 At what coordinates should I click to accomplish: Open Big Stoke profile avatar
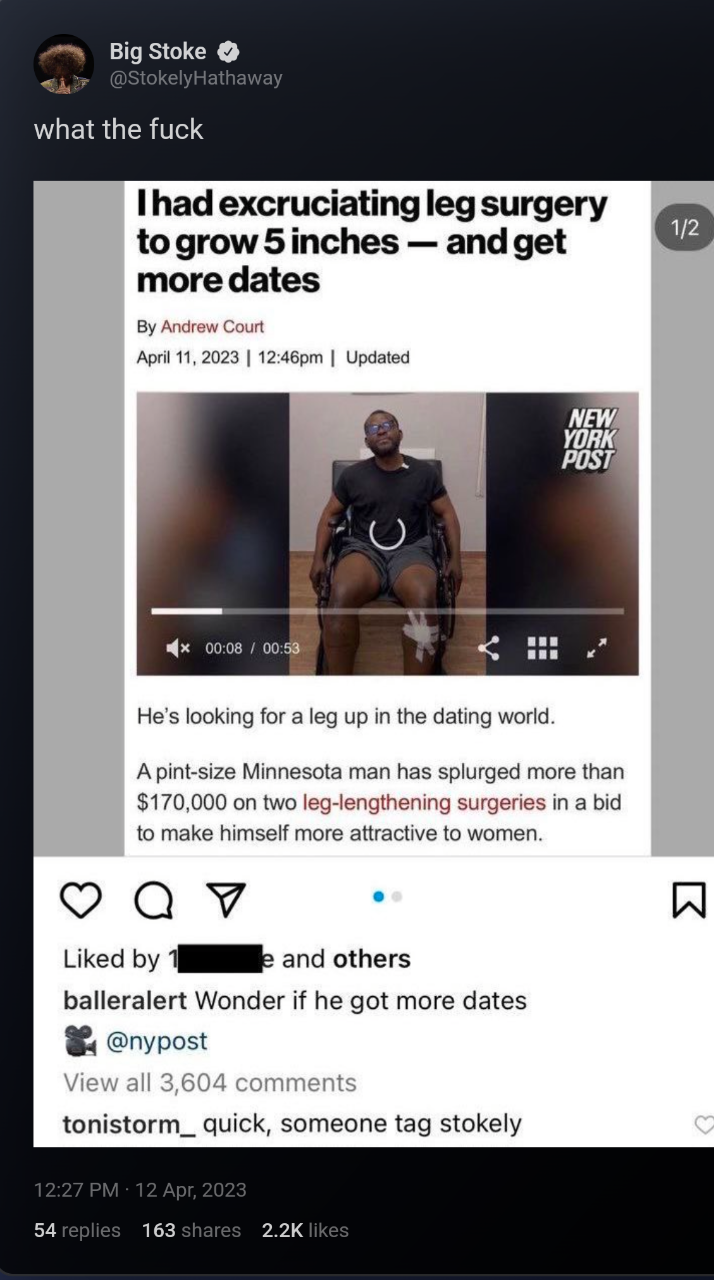64,64
